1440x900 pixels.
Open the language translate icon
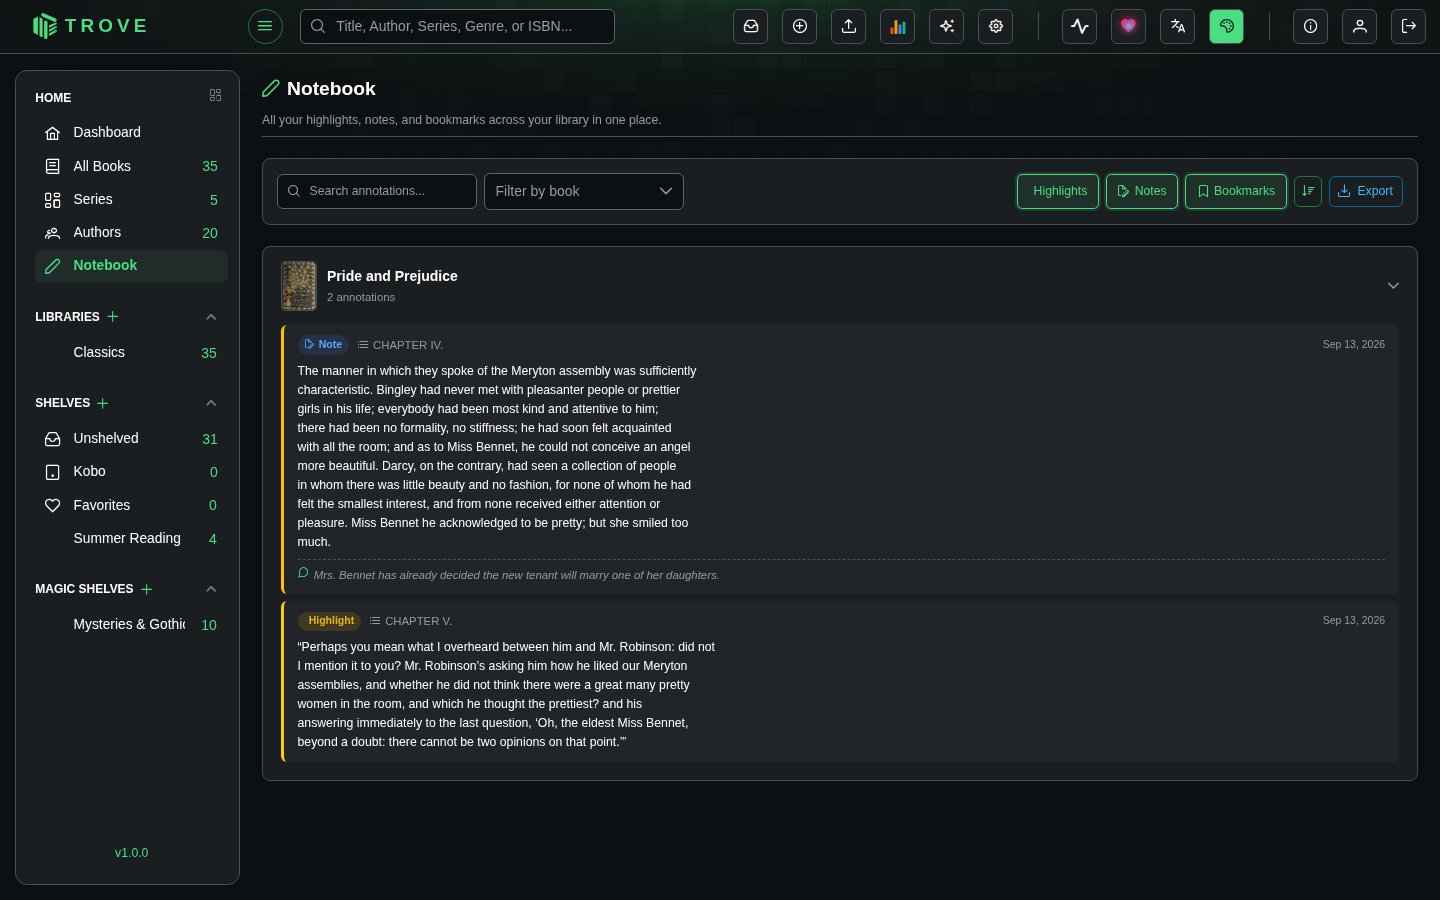pos(1178,26)
